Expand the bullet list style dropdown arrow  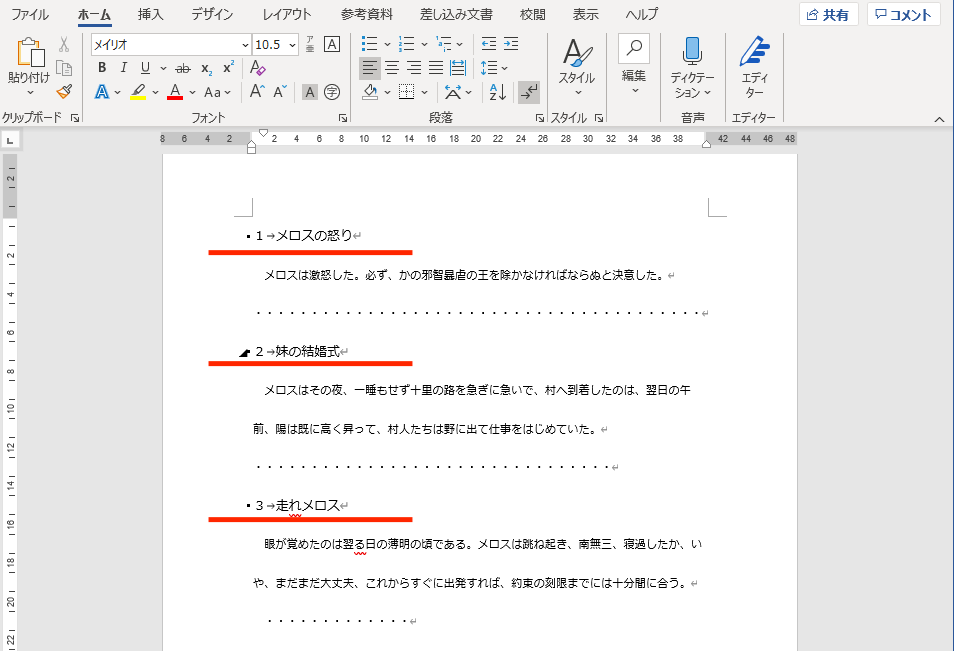pyautogui.click(x=387, y=44)
